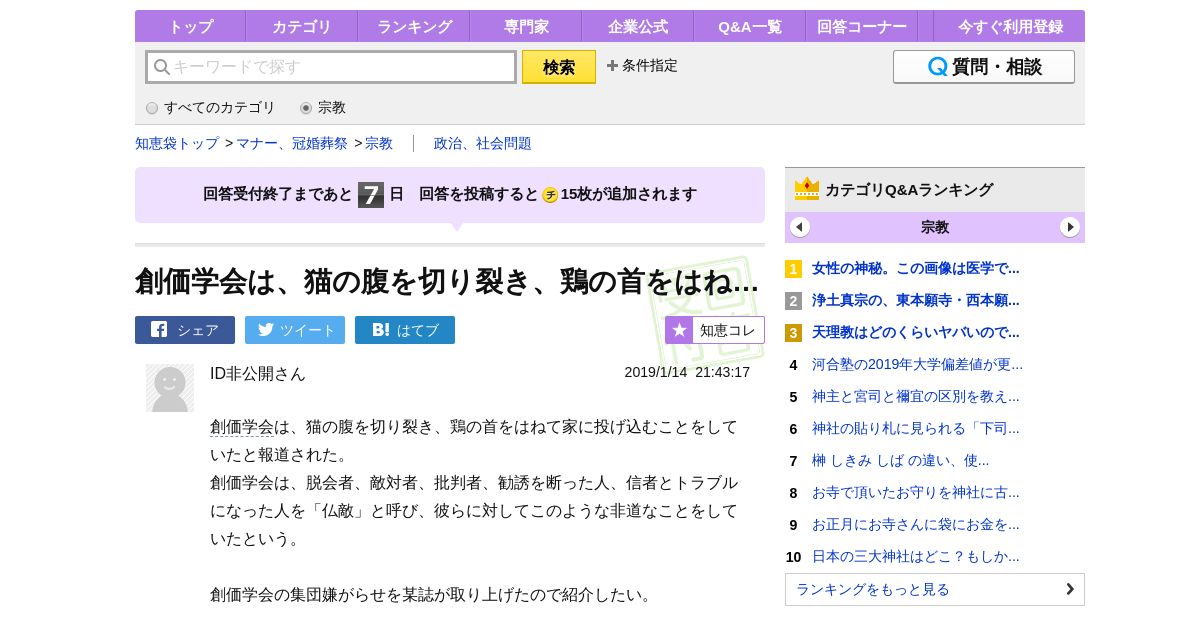Click the underlined 創価学会 keyword link
Image resolution: width=1200 pixels, height=630 pixels.
click(x=242, y=427)
